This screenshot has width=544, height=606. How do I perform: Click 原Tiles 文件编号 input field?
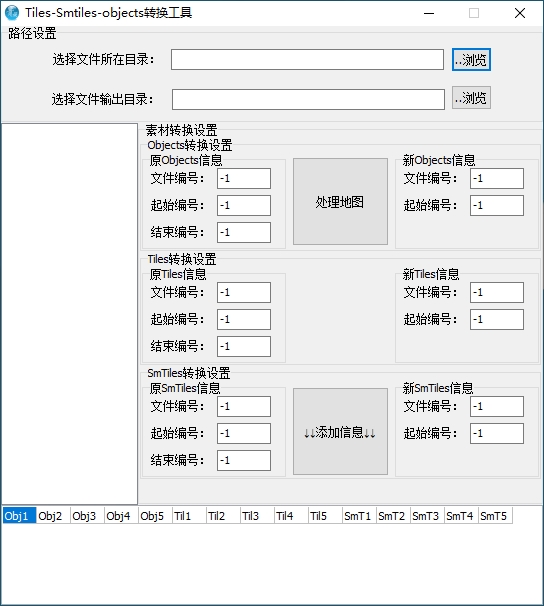244,292
